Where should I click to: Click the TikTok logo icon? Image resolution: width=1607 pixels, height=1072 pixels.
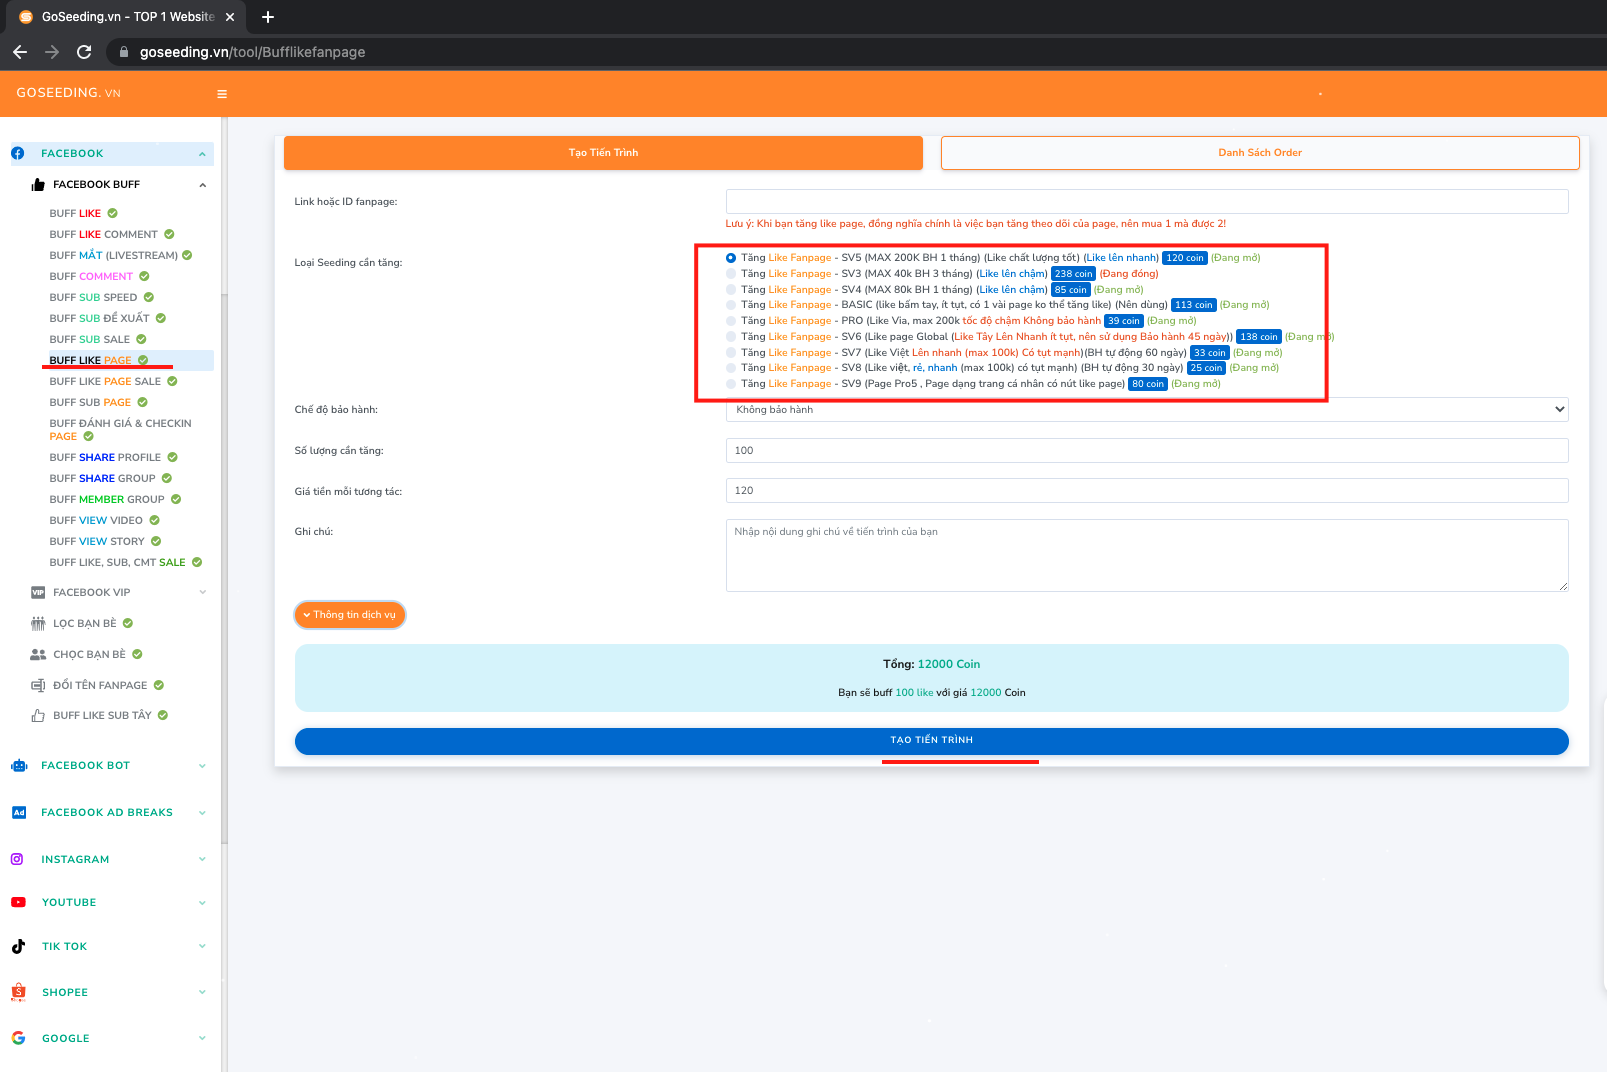pos(18,946)
